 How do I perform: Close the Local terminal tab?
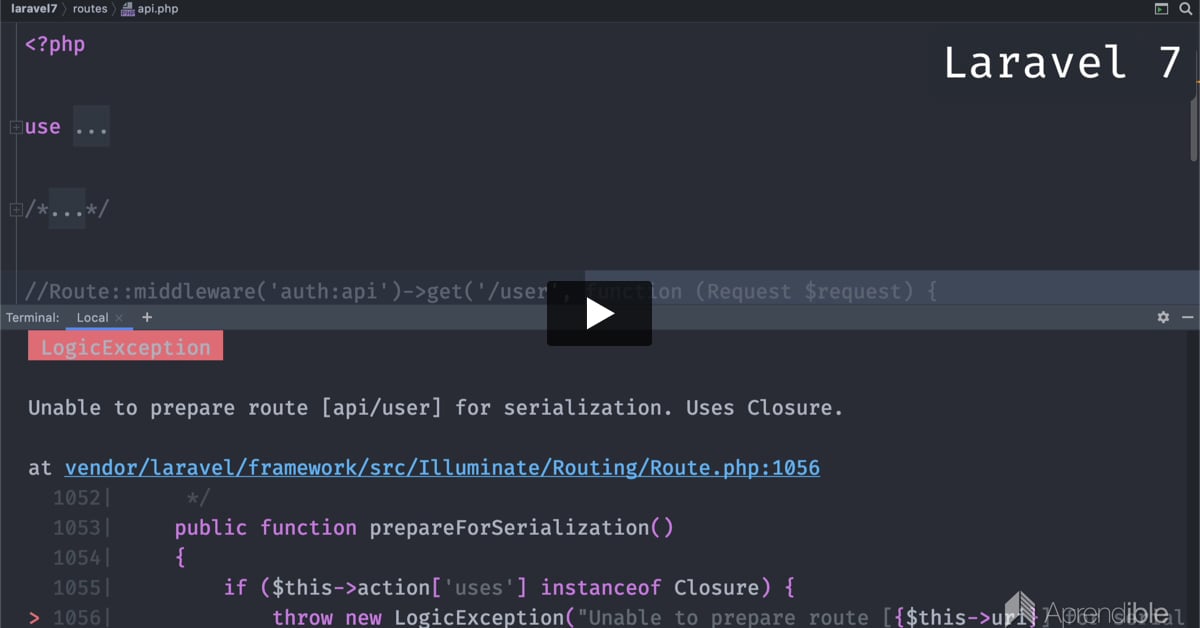119,318
